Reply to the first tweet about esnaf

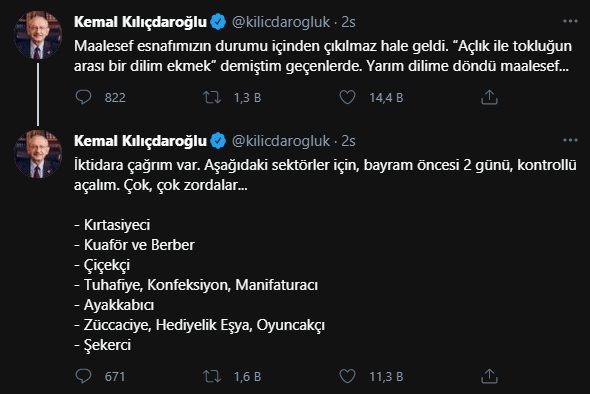coord(84,97)
